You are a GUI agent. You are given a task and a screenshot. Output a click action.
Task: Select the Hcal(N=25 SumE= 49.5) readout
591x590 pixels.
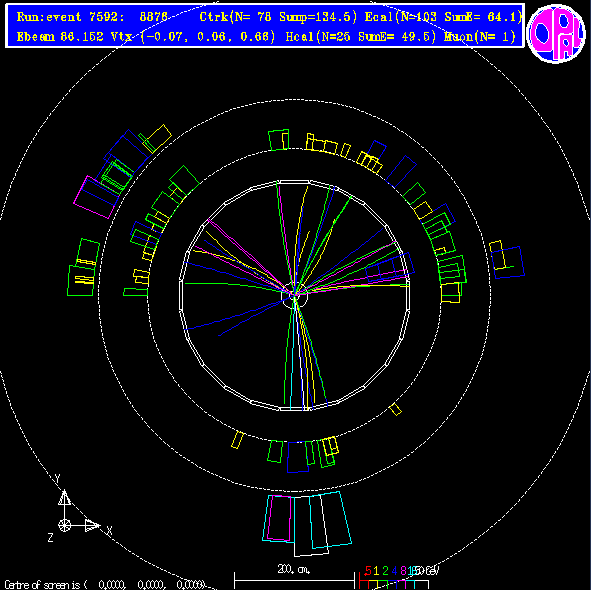click(361, 37)
